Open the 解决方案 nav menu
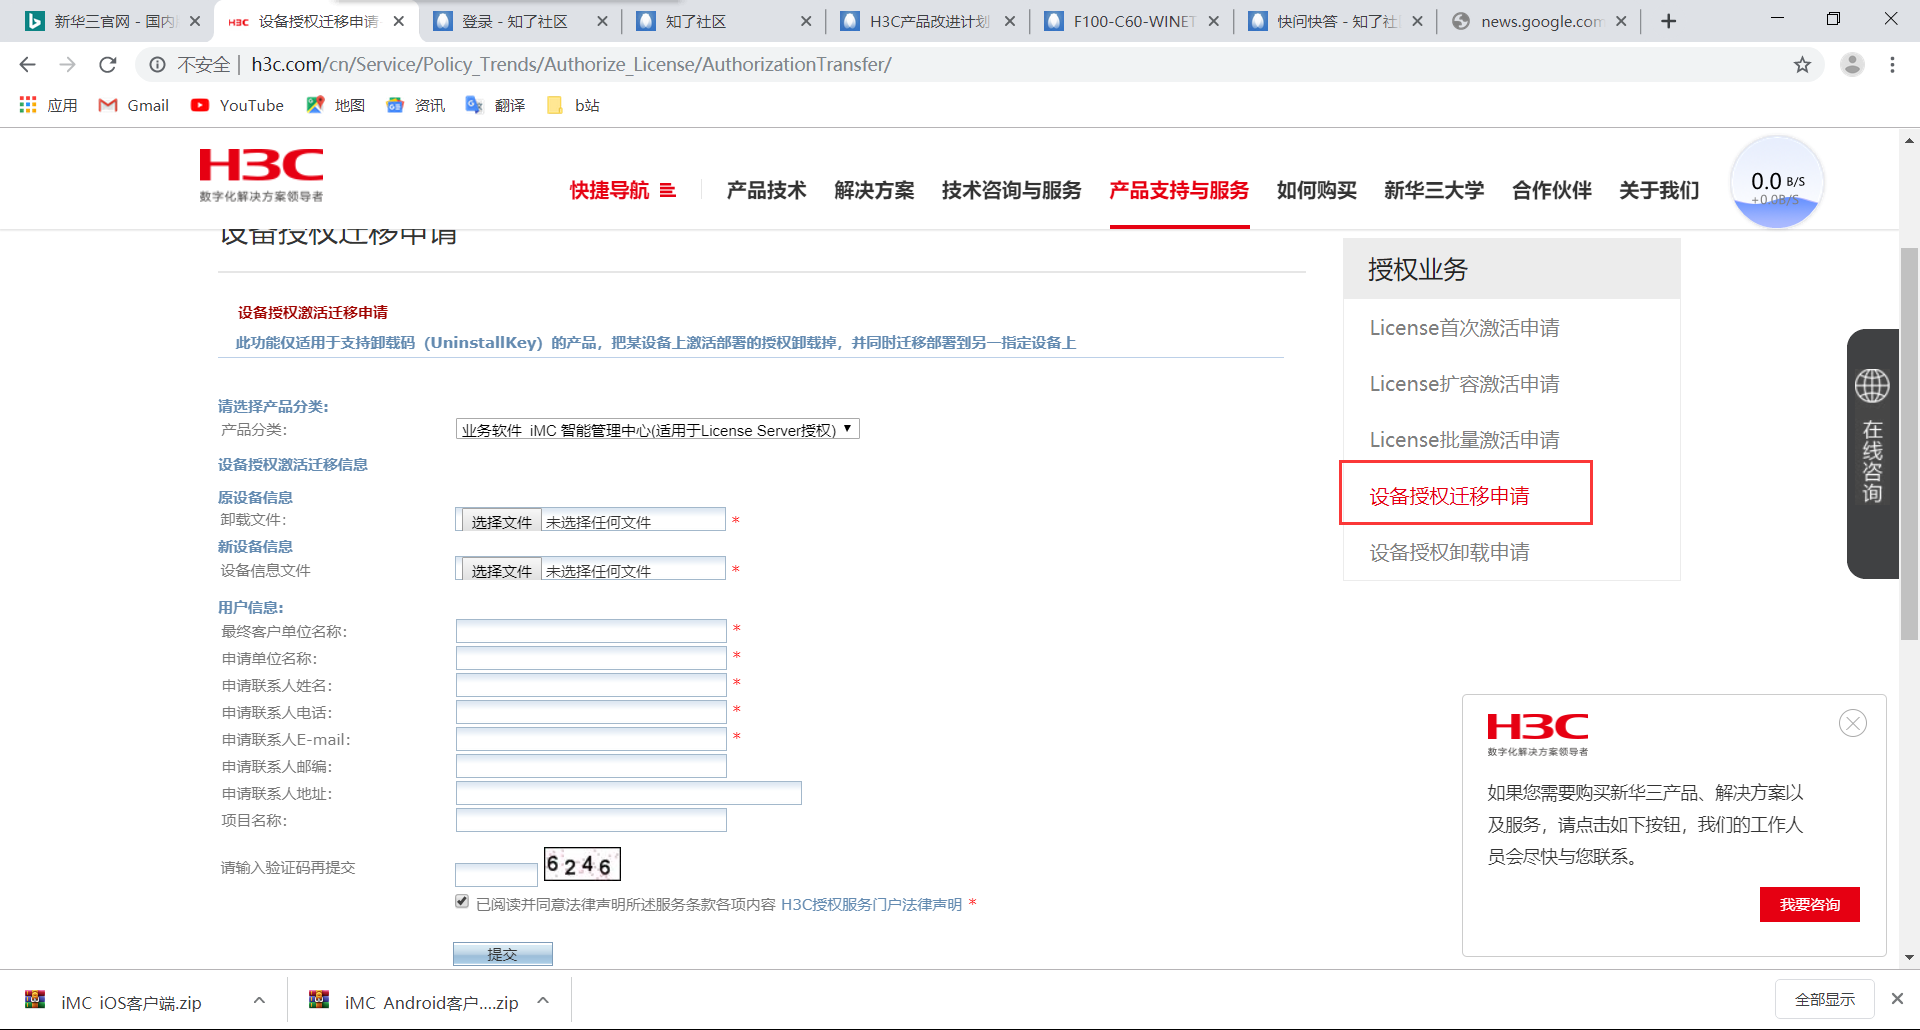The width and height of the screenshot is (1920, 1030). point(874,190)
